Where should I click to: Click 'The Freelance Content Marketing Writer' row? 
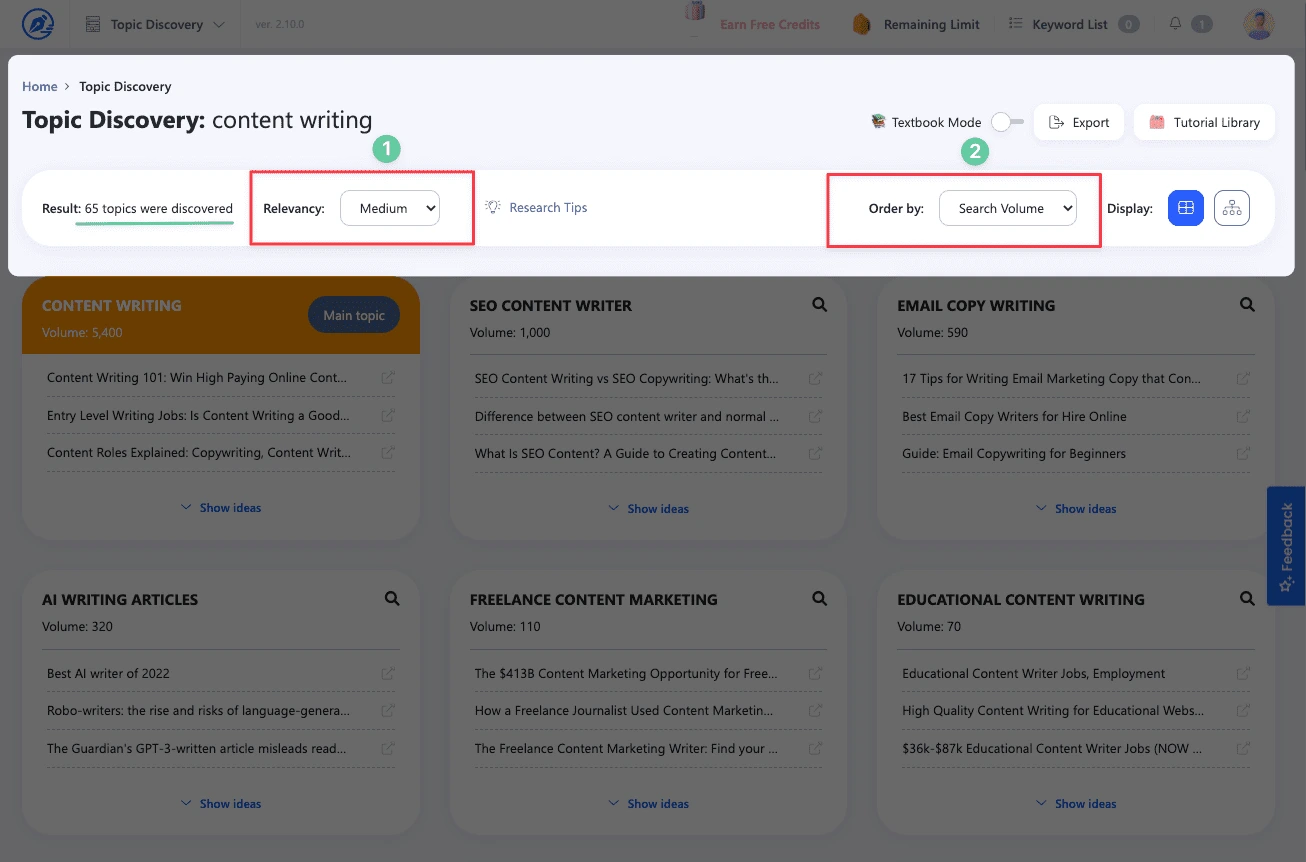tap(649, 748)
